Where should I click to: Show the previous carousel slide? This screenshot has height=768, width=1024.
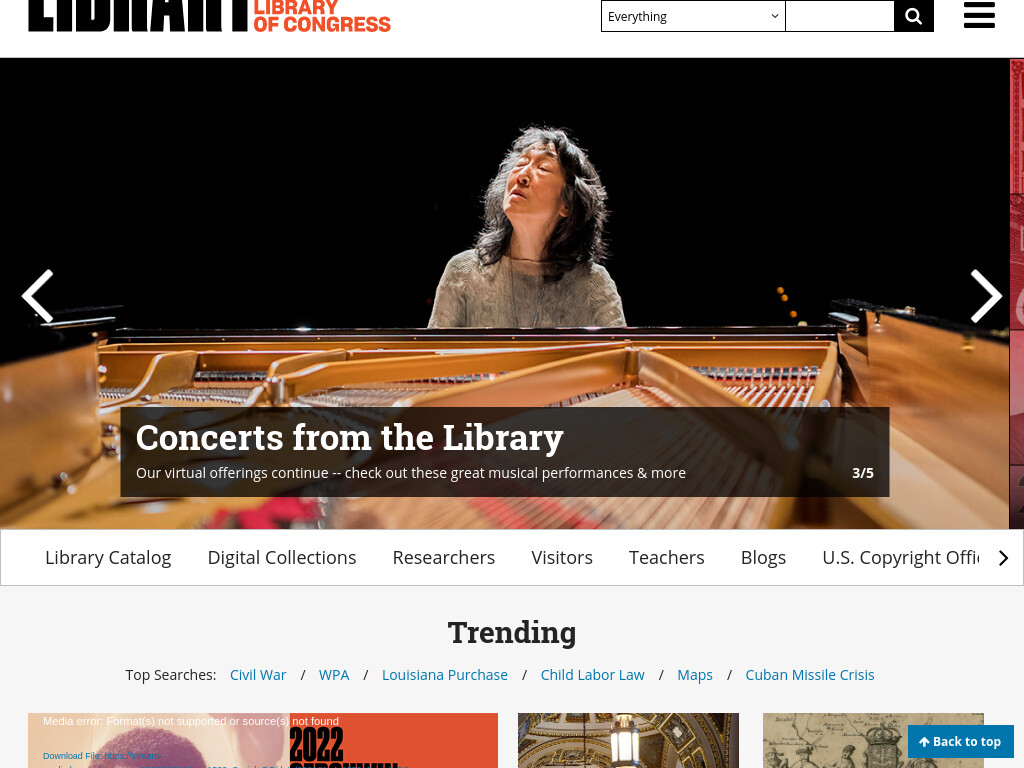[38, 296]
